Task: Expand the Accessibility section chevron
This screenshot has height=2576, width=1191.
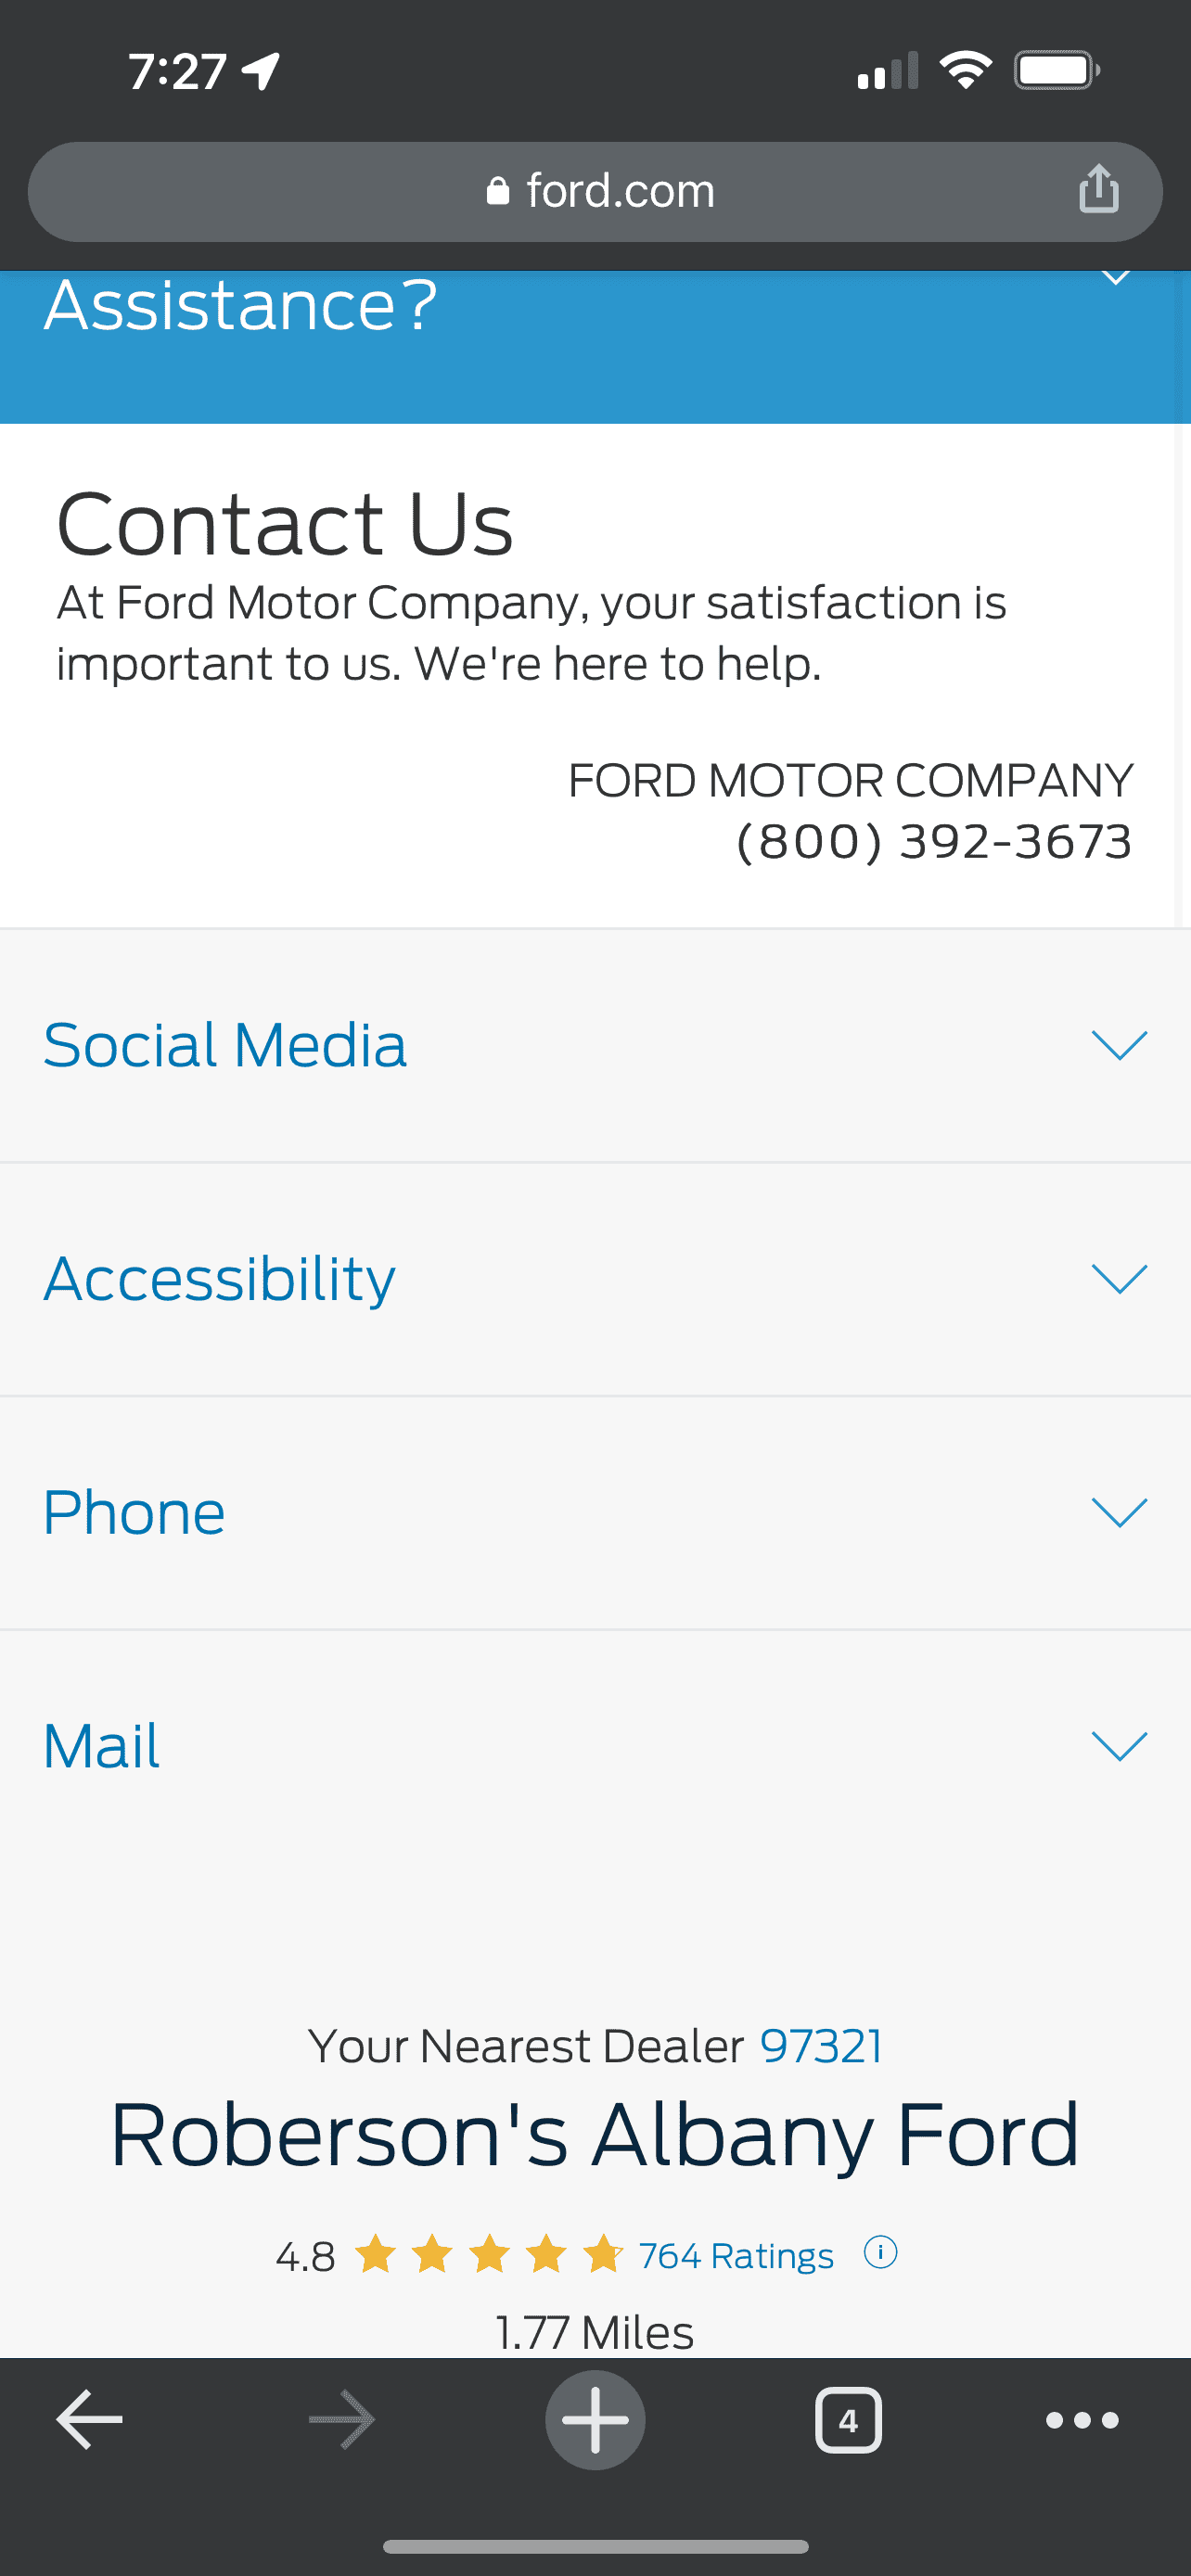Action: pyautogui.click(x=1119, y=1279)
